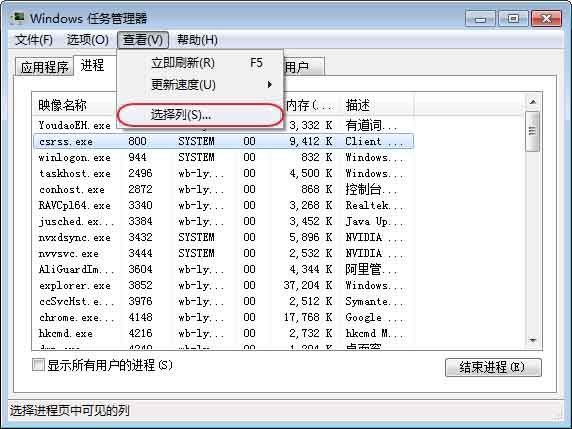Click the 查看(V) menu
The height and width of the screenshot is (429, 572).
point(143,40)
